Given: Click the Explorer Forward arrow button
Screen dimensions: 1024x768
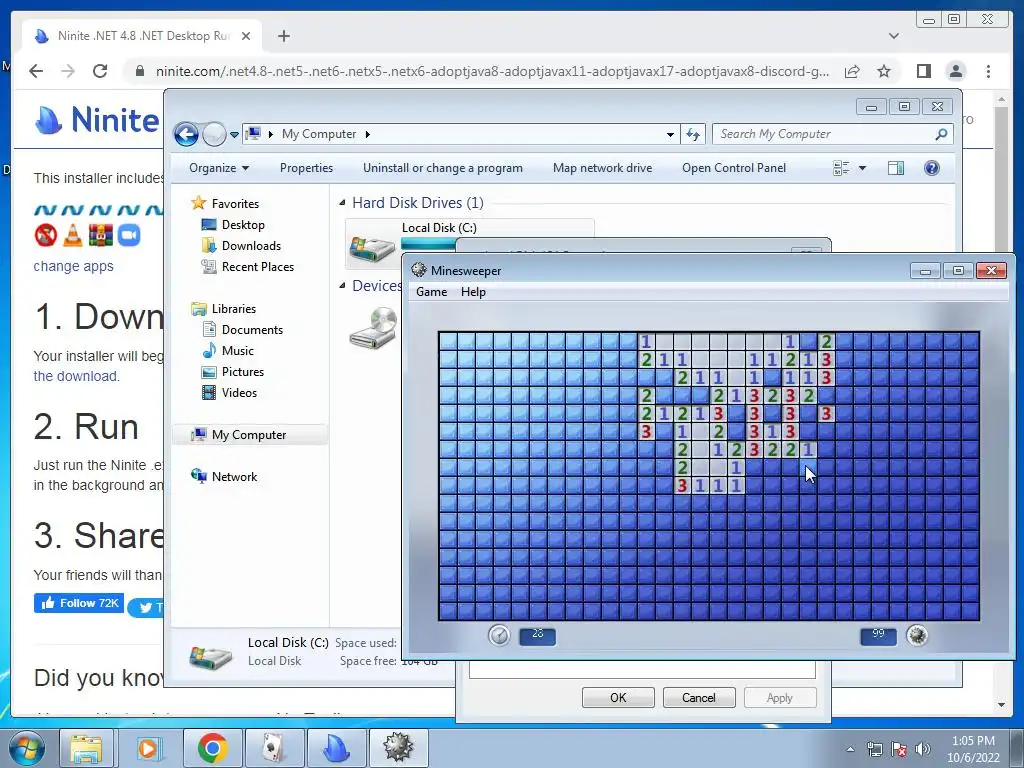Looking at the screenshot, I should 214,135.
